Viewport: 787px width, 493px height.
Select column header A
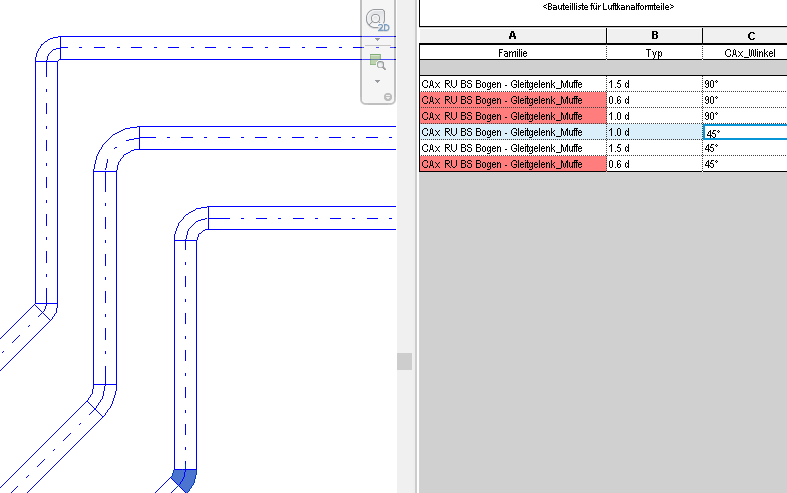pyautogui.click(x=512, y=35)
